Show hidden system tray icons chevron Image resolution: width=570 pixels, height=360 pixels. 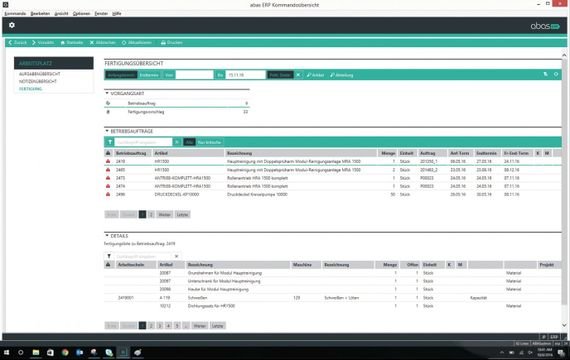tap(502, 353)
